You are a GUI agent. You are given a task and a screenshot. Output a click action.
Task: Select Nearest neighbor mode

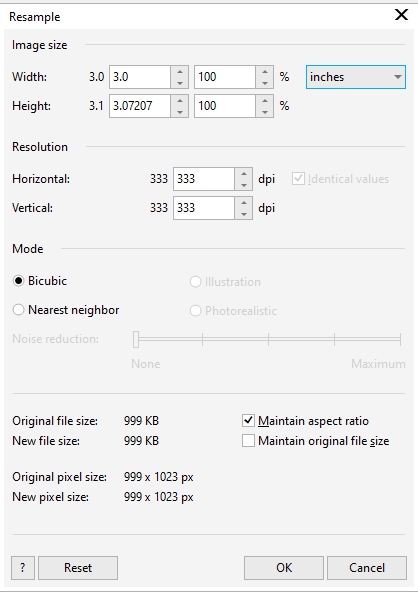[19, 310]
